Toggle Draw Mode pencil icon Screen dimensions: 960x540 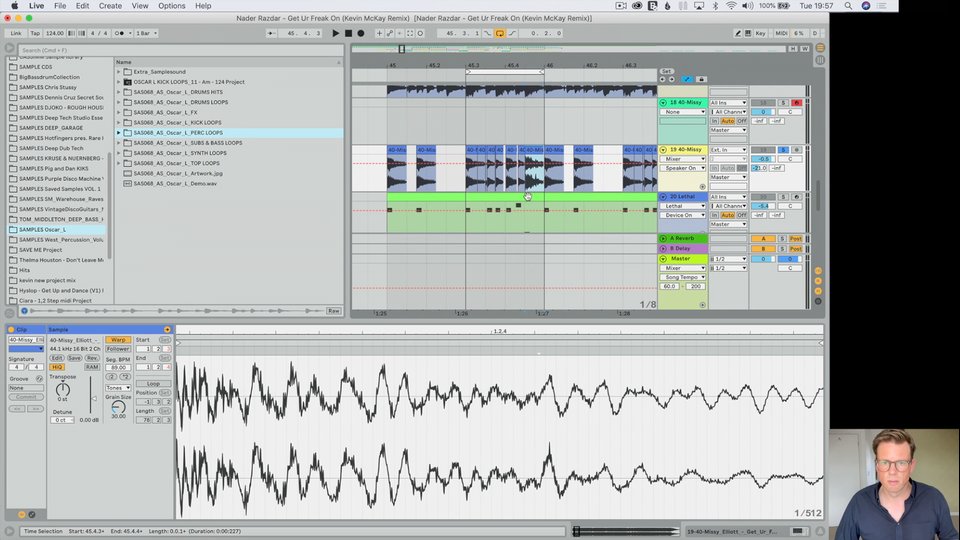tap(738, 33)
